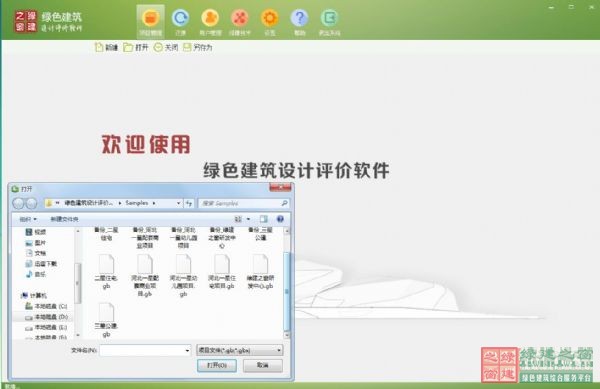Select the 河北一星配套商业项目.gb file
The image size is (600, 389).
click(145, 275)
